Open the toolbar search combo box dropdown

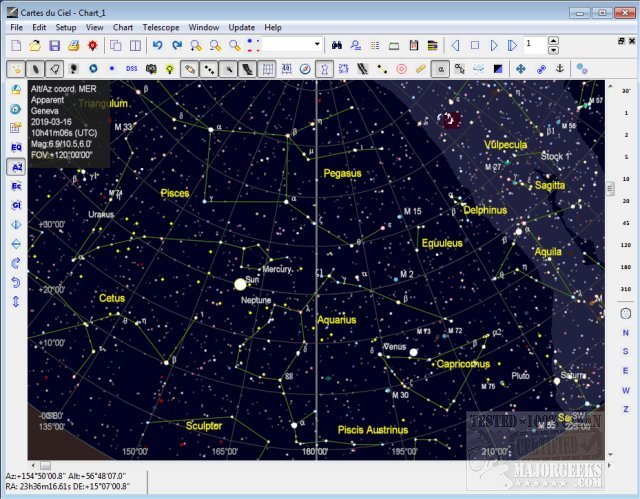318,46
